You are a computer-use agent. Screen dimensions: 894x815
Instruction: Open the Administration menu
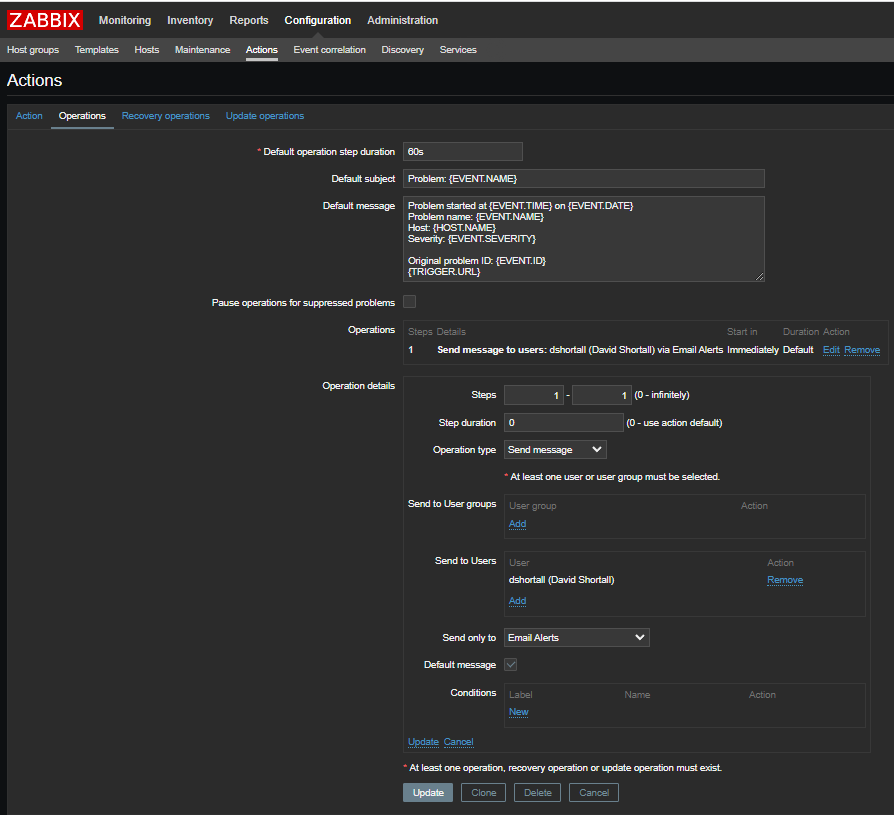coord(402,20)
